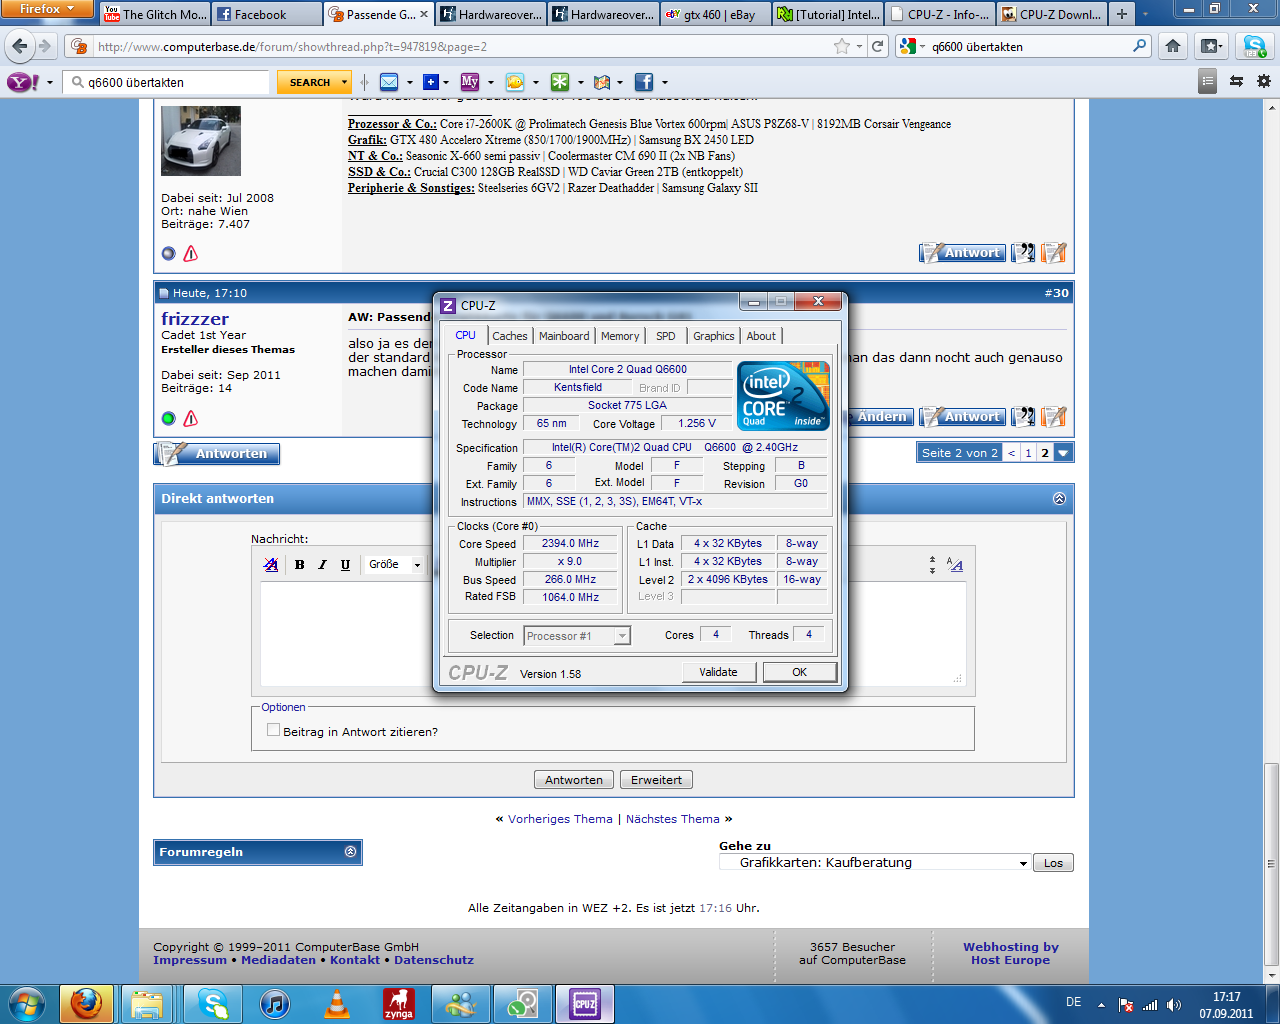The width and height of the screenshot is (1280, 1024).
Task: Click the green asterisk toolbar icon
Action: 560,82
